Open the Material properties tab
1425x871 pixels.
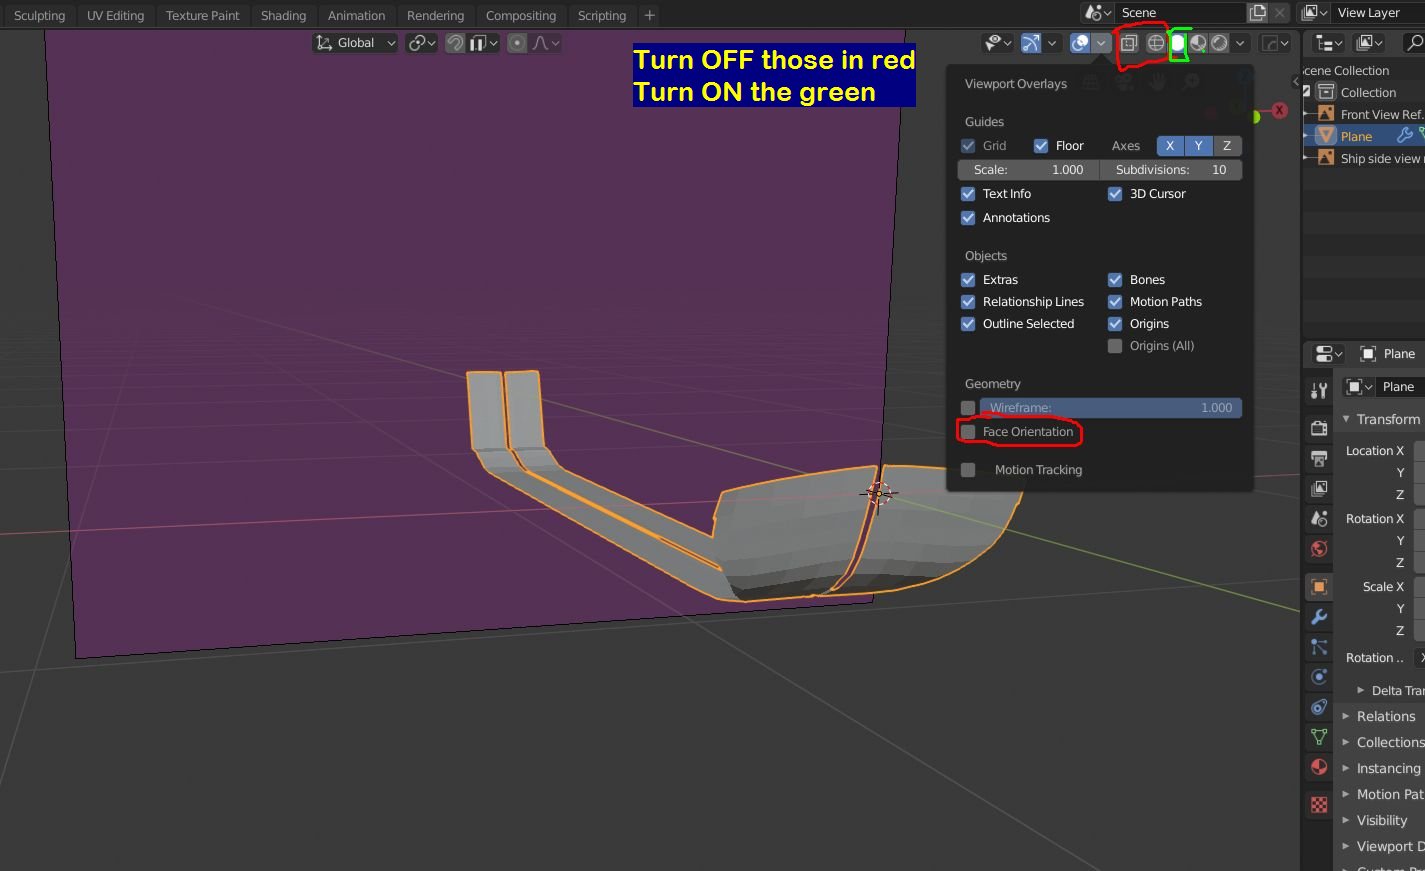click(x=1319, y=767)
